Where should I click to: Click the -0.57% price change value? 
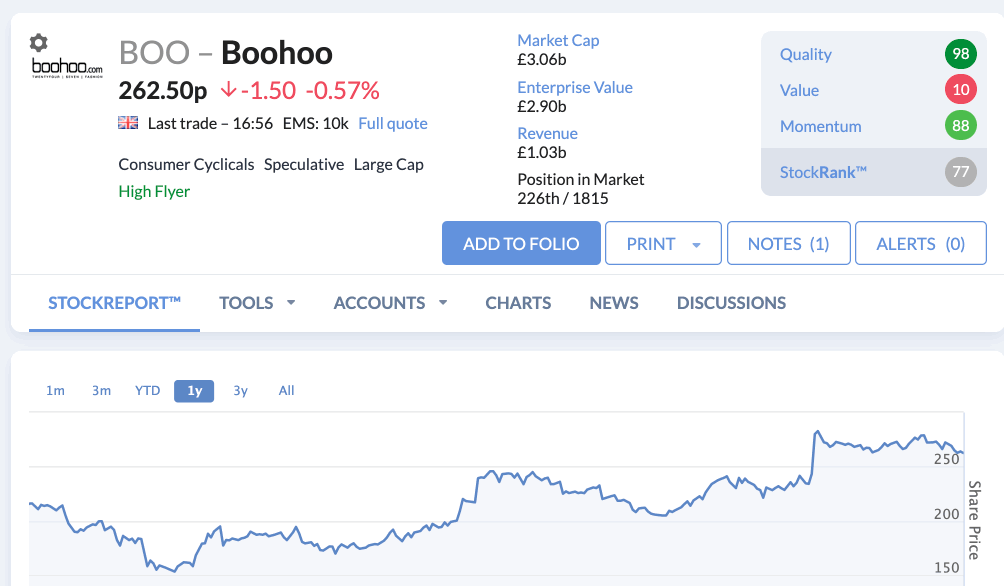[343, 90]
